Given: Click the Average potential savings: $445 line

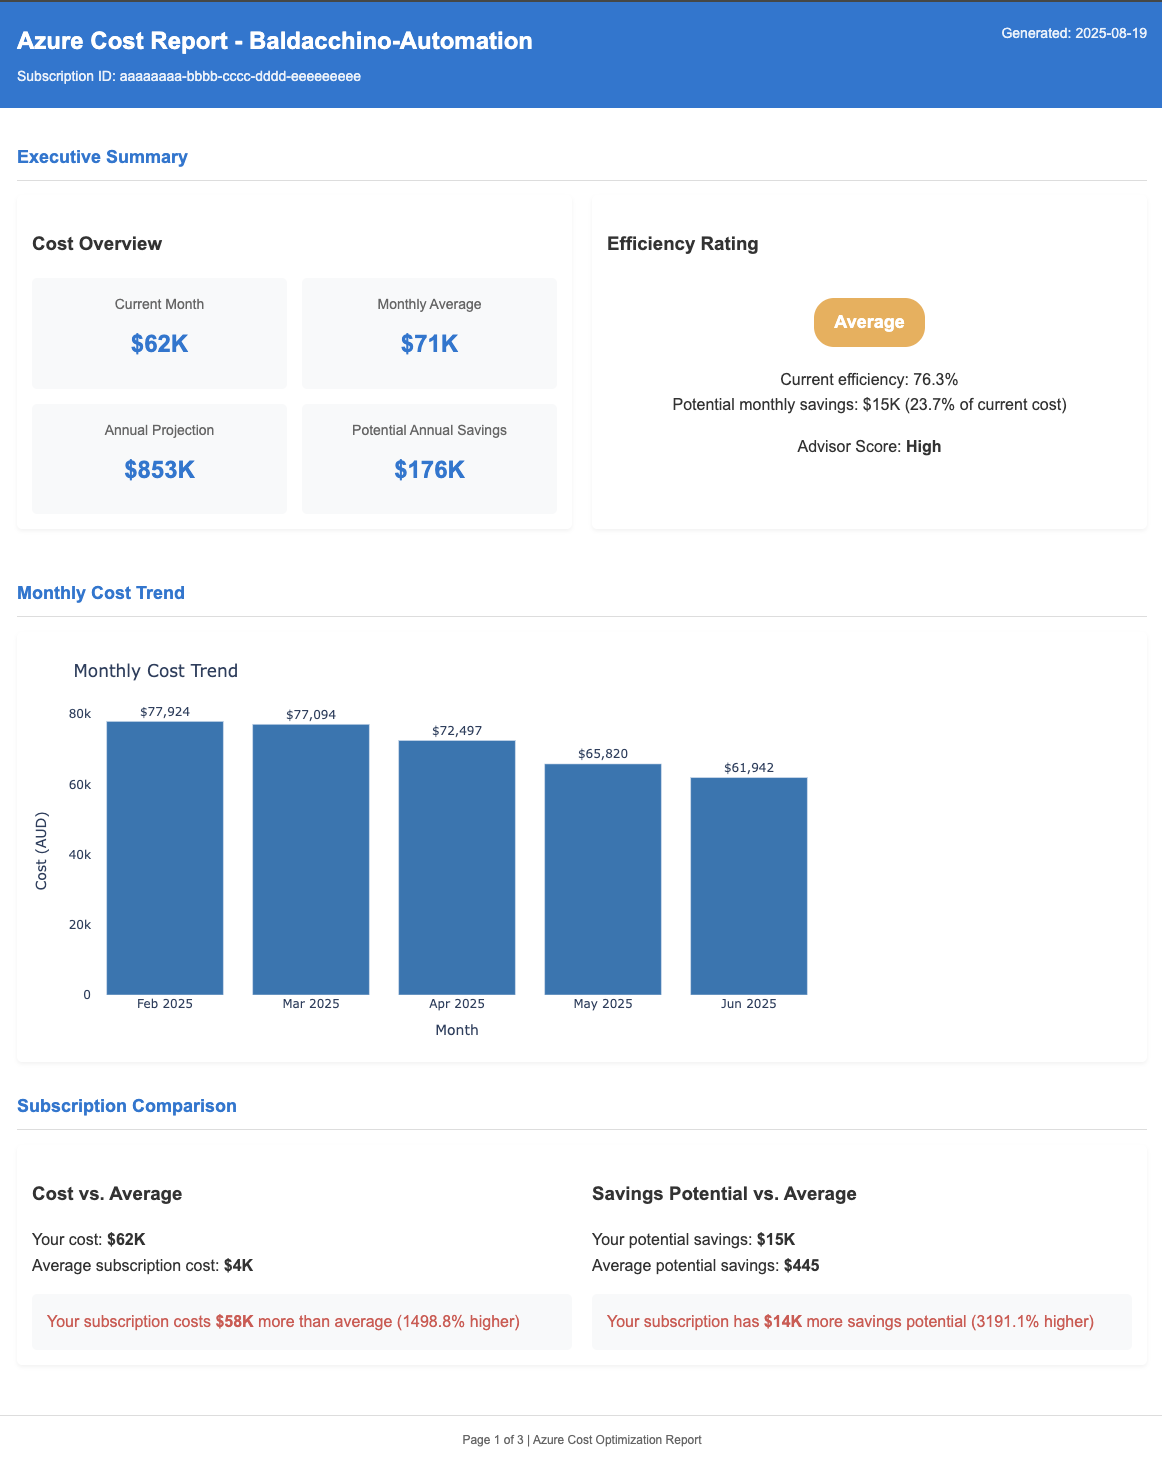Looking at the screenshot, I should [x=706, y=1266].
